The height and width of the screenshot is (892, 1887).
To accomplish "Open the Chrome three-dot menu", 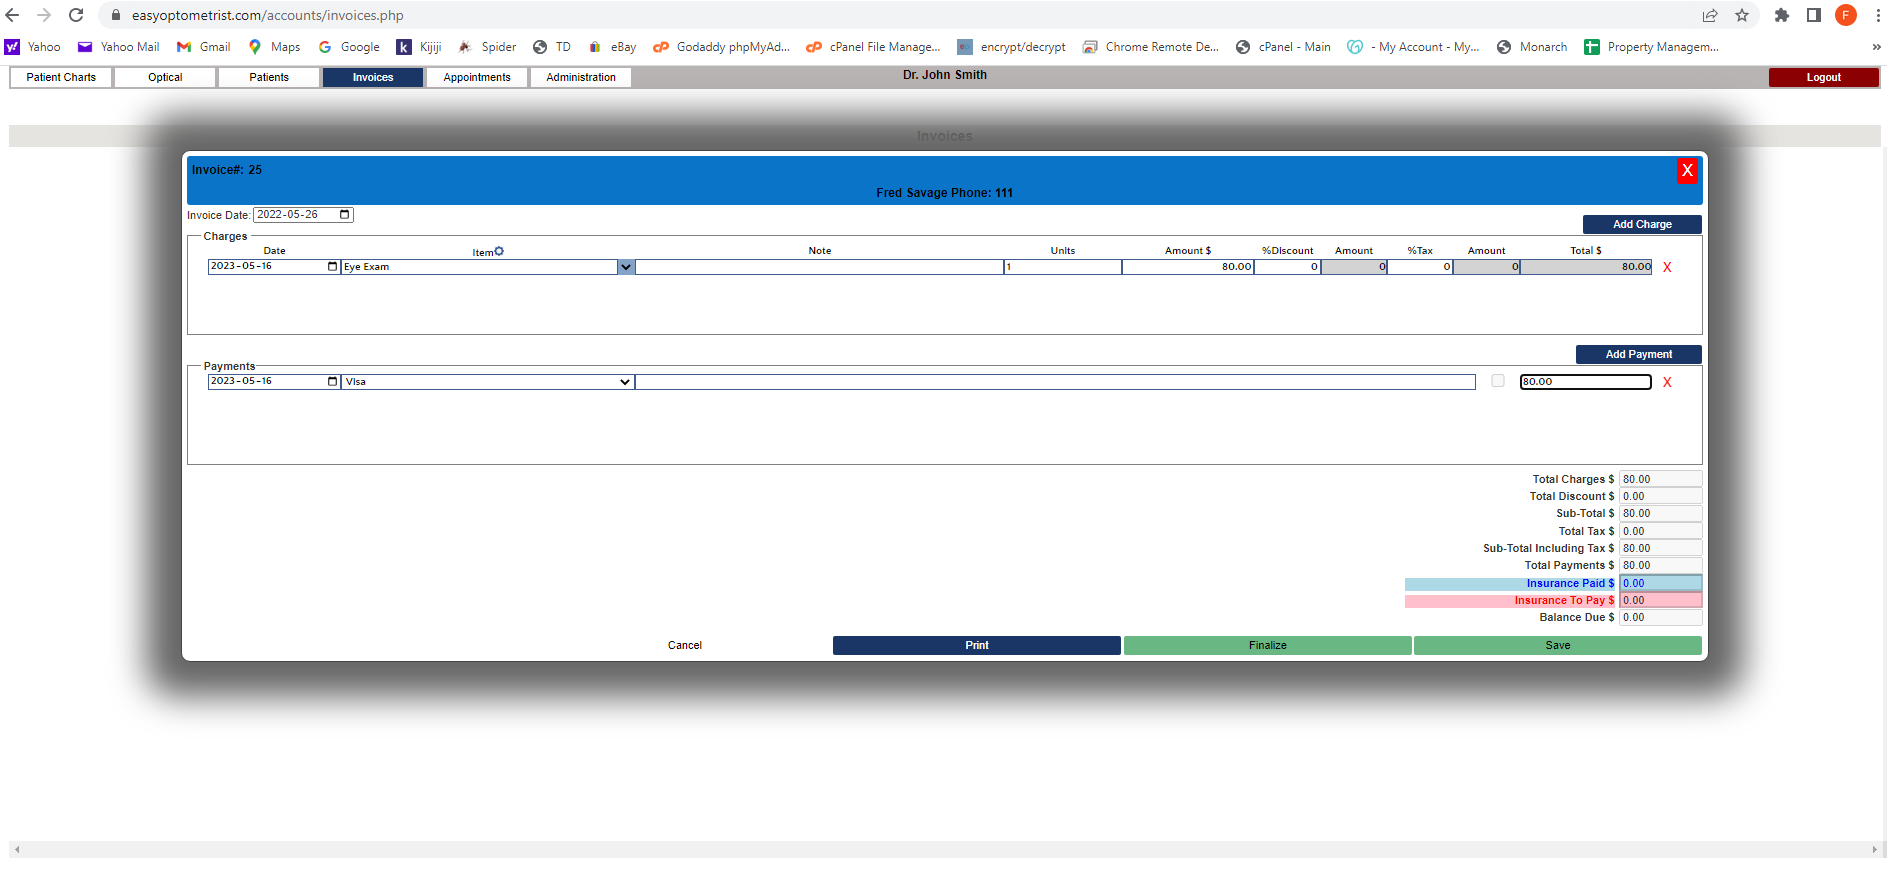I will pyautogui.click(x=1877, y=15).
